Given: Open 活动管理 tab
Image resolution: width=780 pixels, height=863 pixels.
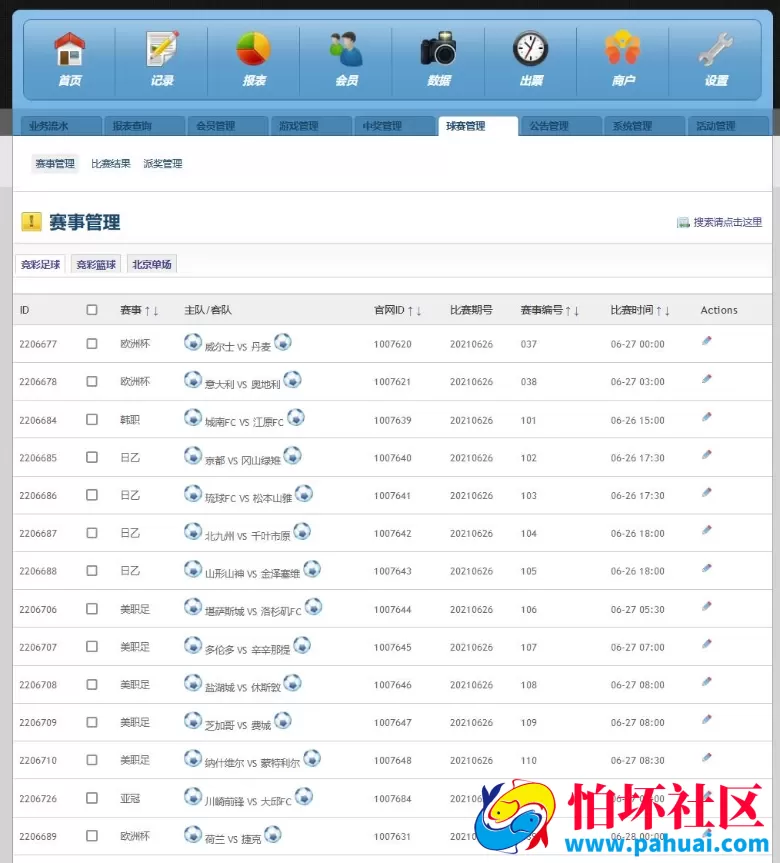Looking at the screenshot, I should (x=728, y=126).
